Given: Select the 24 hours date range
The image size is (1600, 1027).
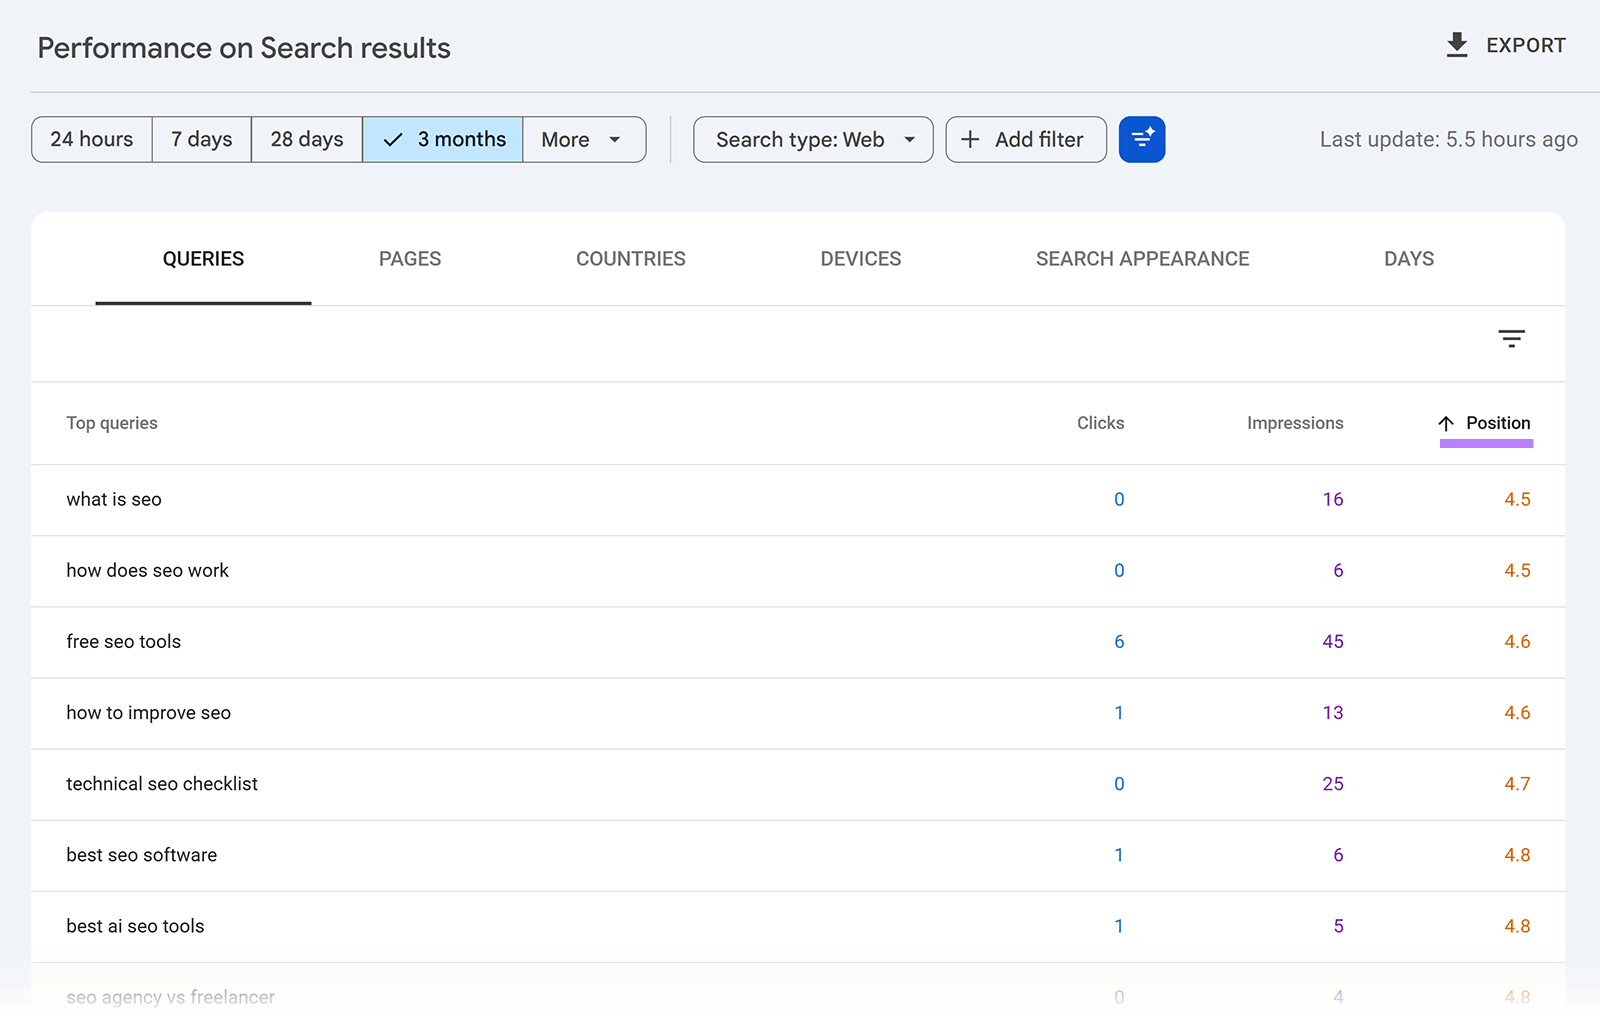Looking at the screenshot, I should pyautogui.click(x=92, y=139).
